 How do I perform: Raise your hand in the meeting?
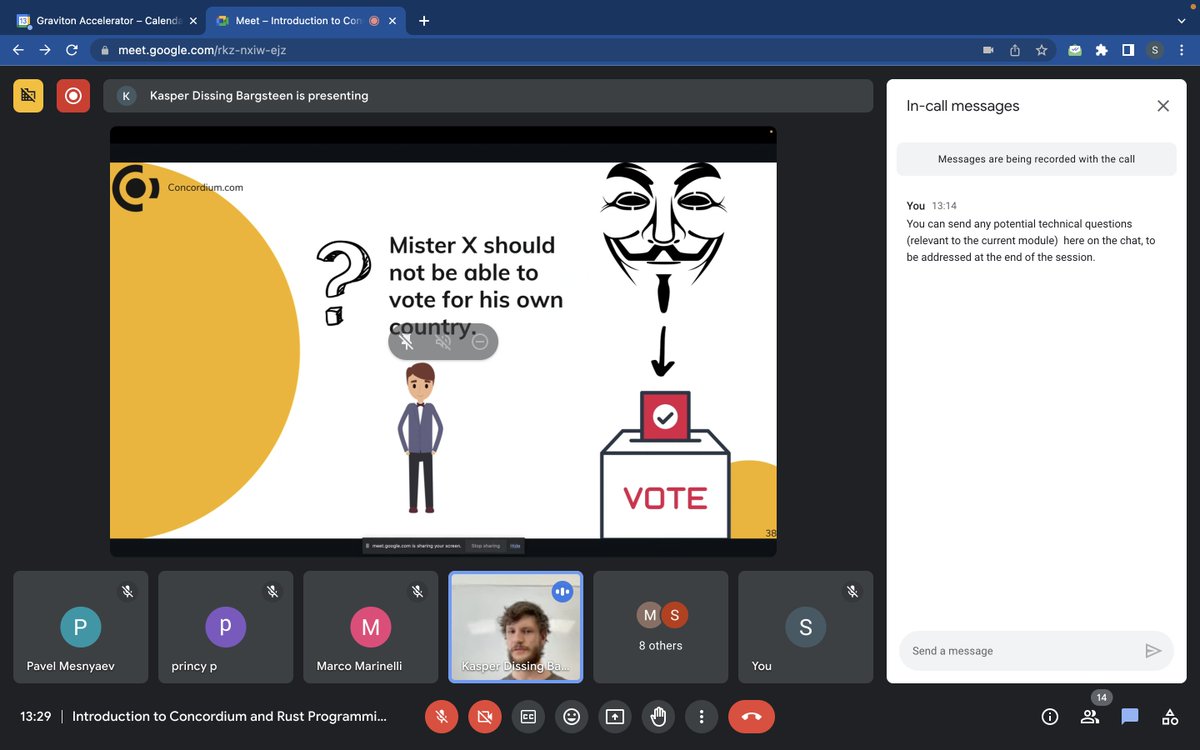coord(659,716)
